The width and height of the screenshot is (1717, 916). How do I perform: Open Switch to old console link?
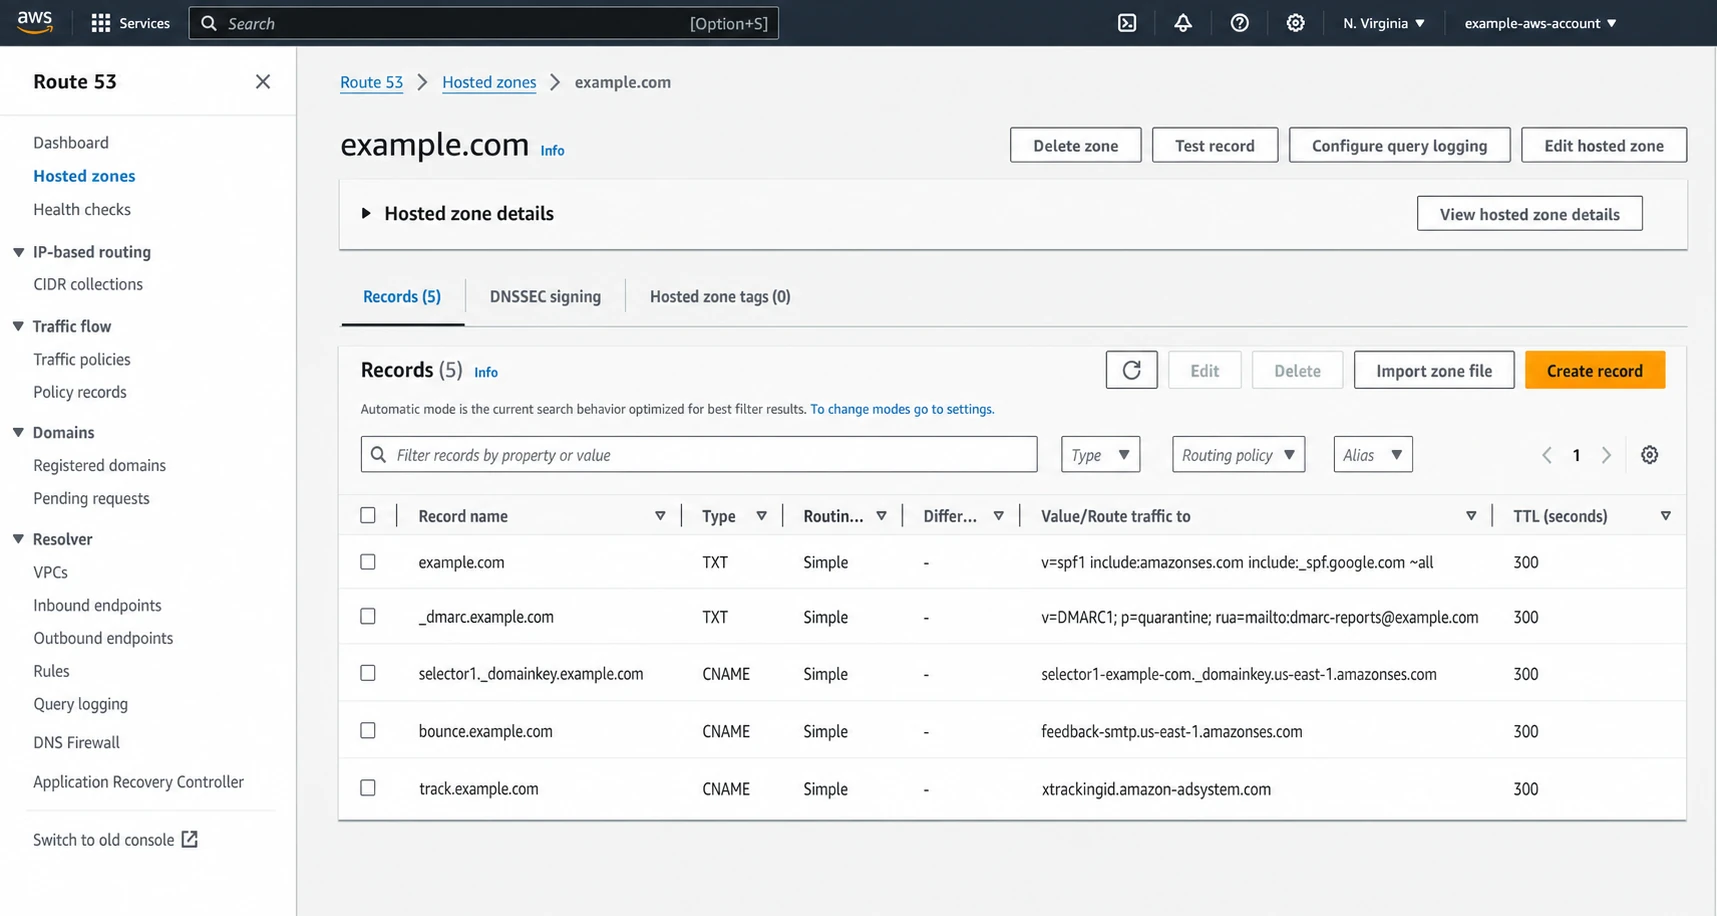[x=115, y=840]
